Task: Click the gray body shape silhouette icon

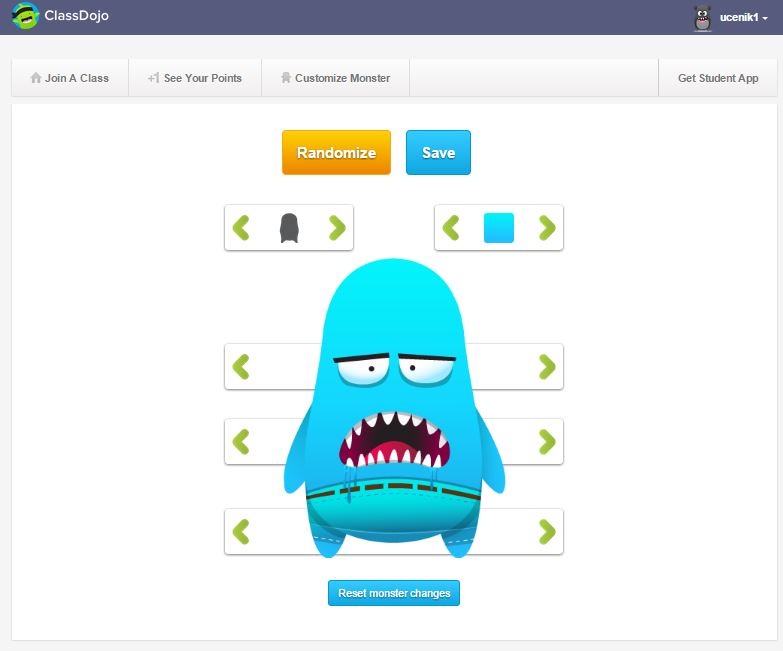Action: (289, 228)
